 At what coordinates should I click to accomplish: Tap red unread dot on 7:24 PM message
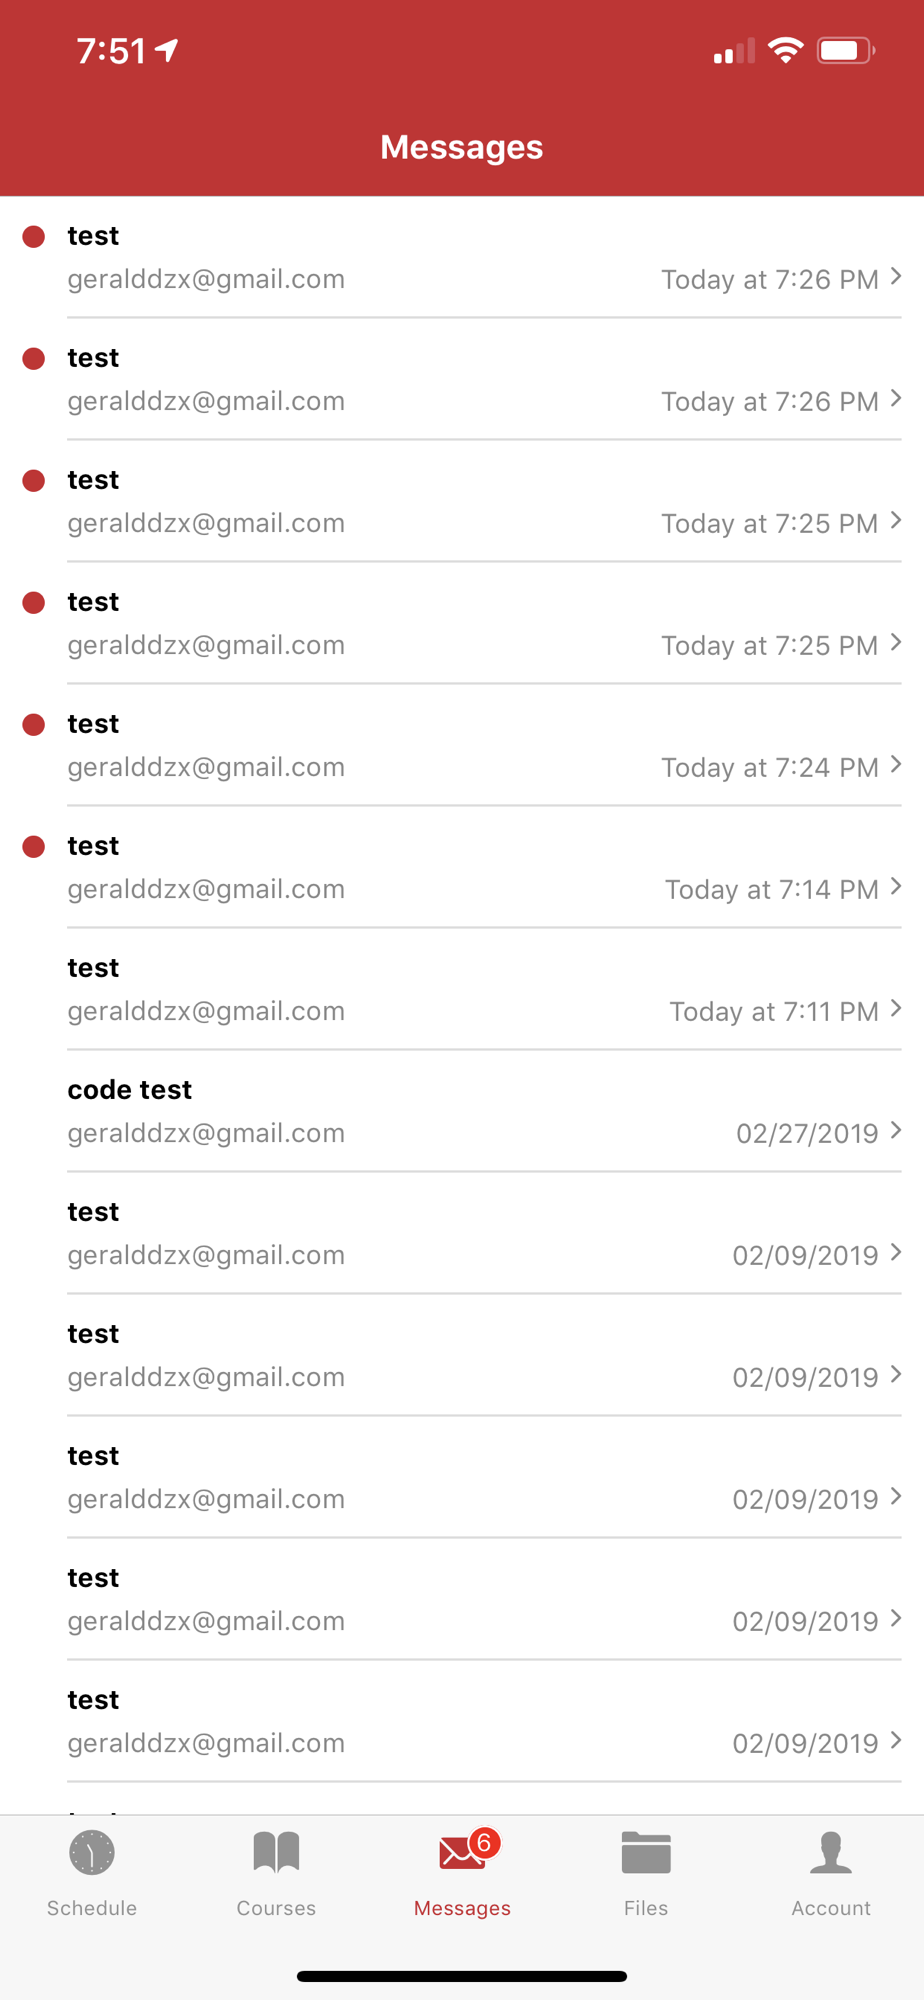click(x=34, y=724)
